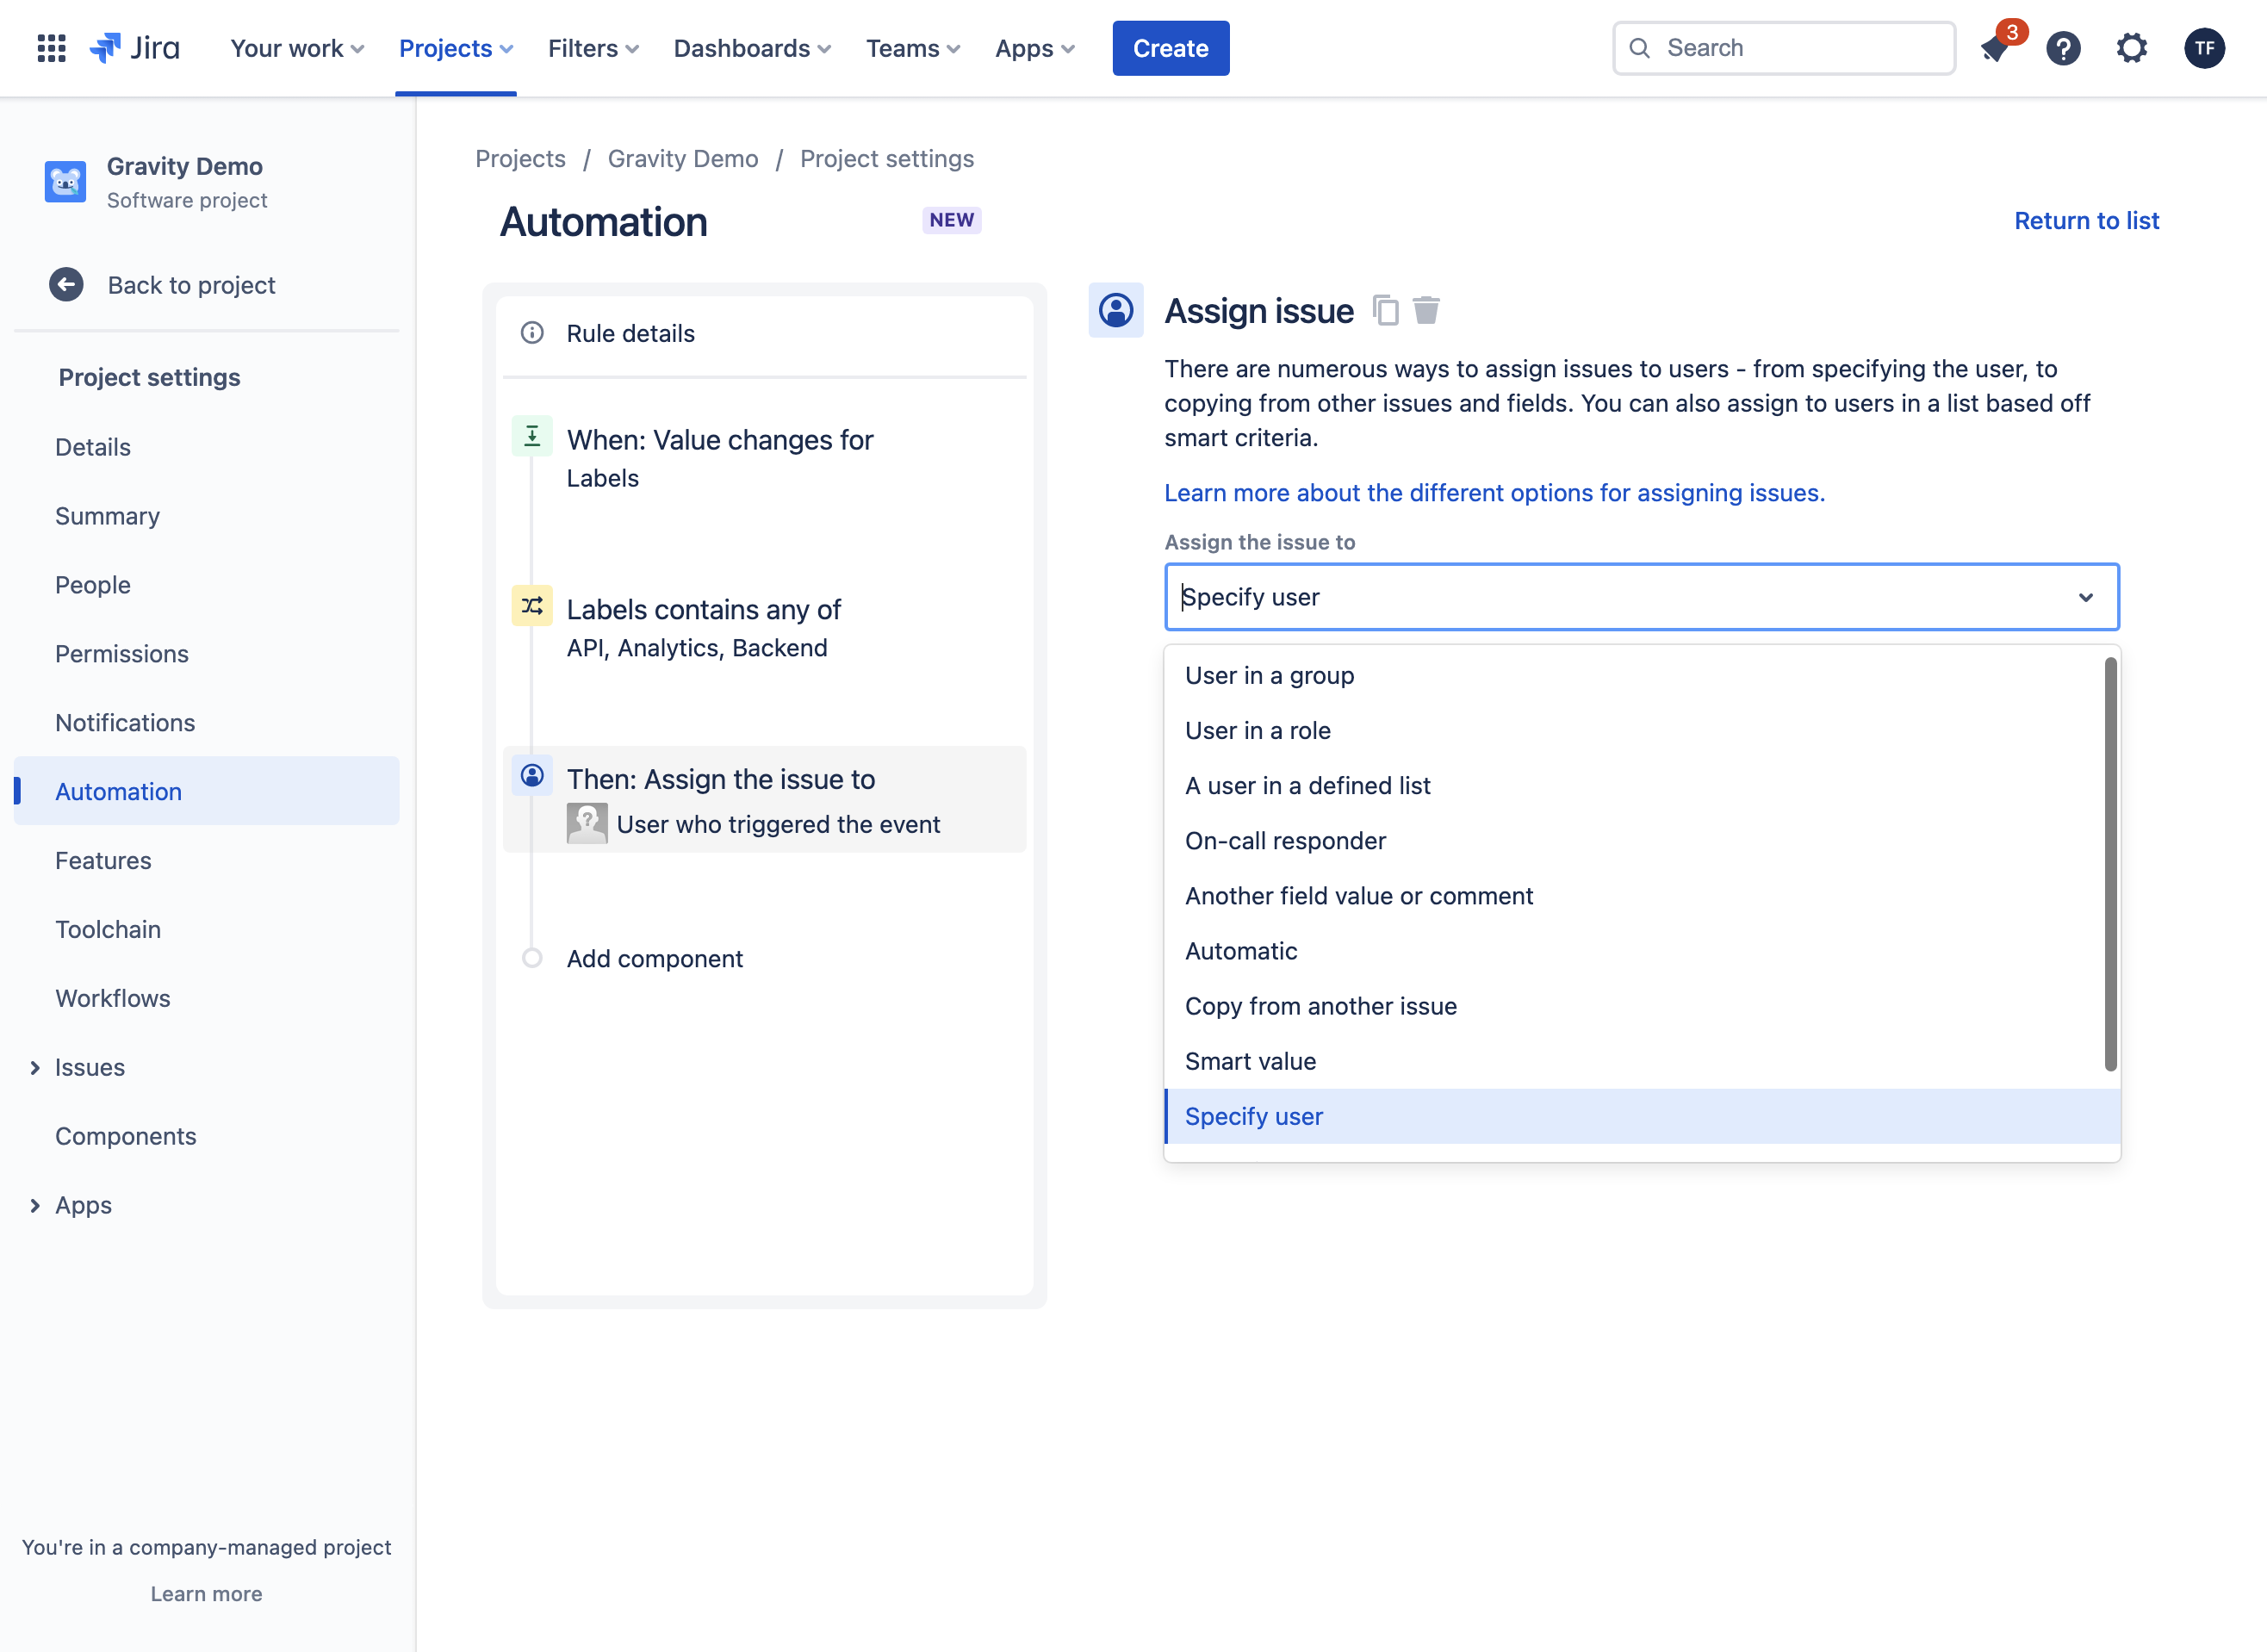Open the TF profile avatar

(x=2204, y=48)
